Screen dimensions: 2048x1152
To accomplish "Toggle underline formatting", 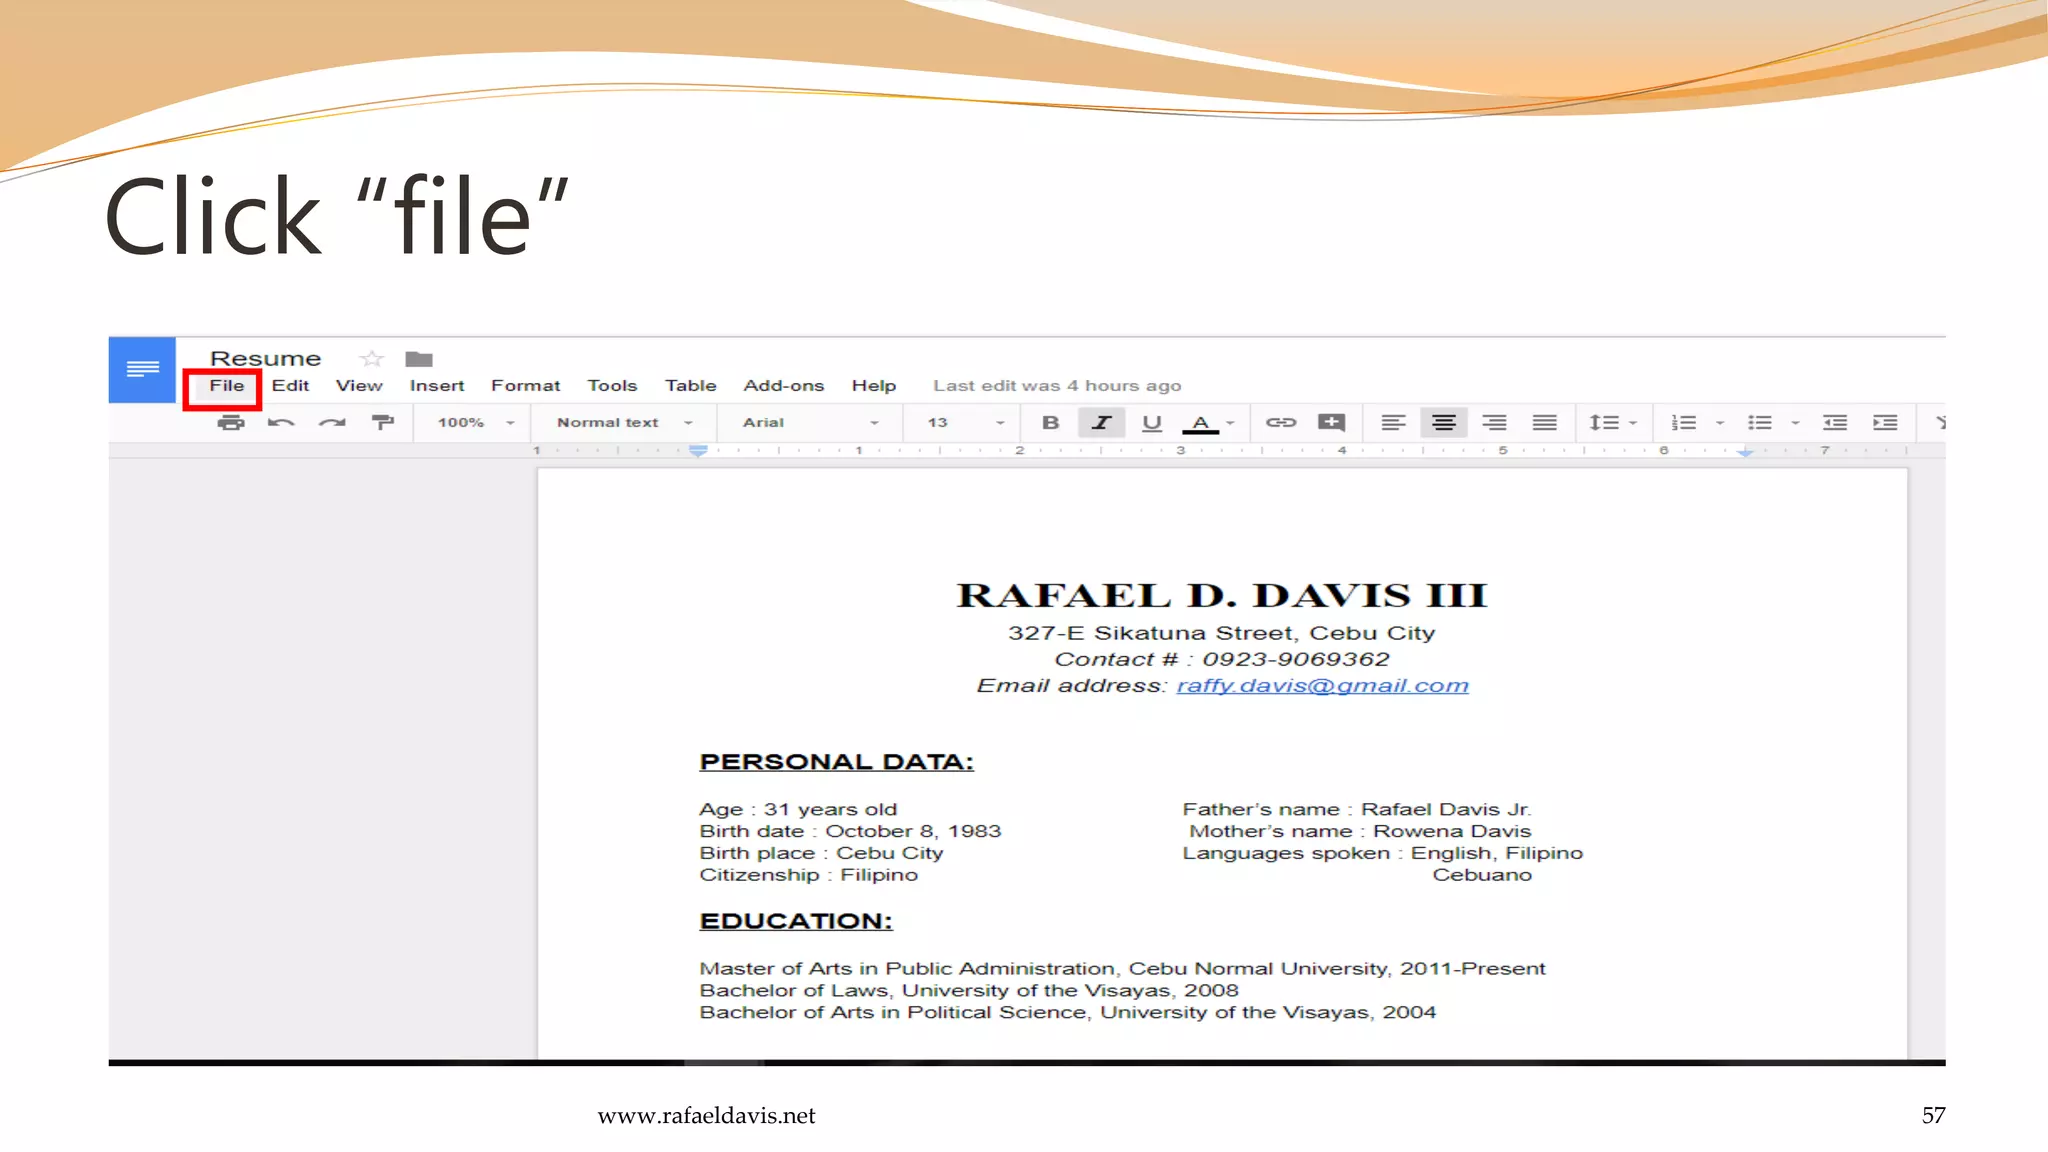I will 1151,422.
